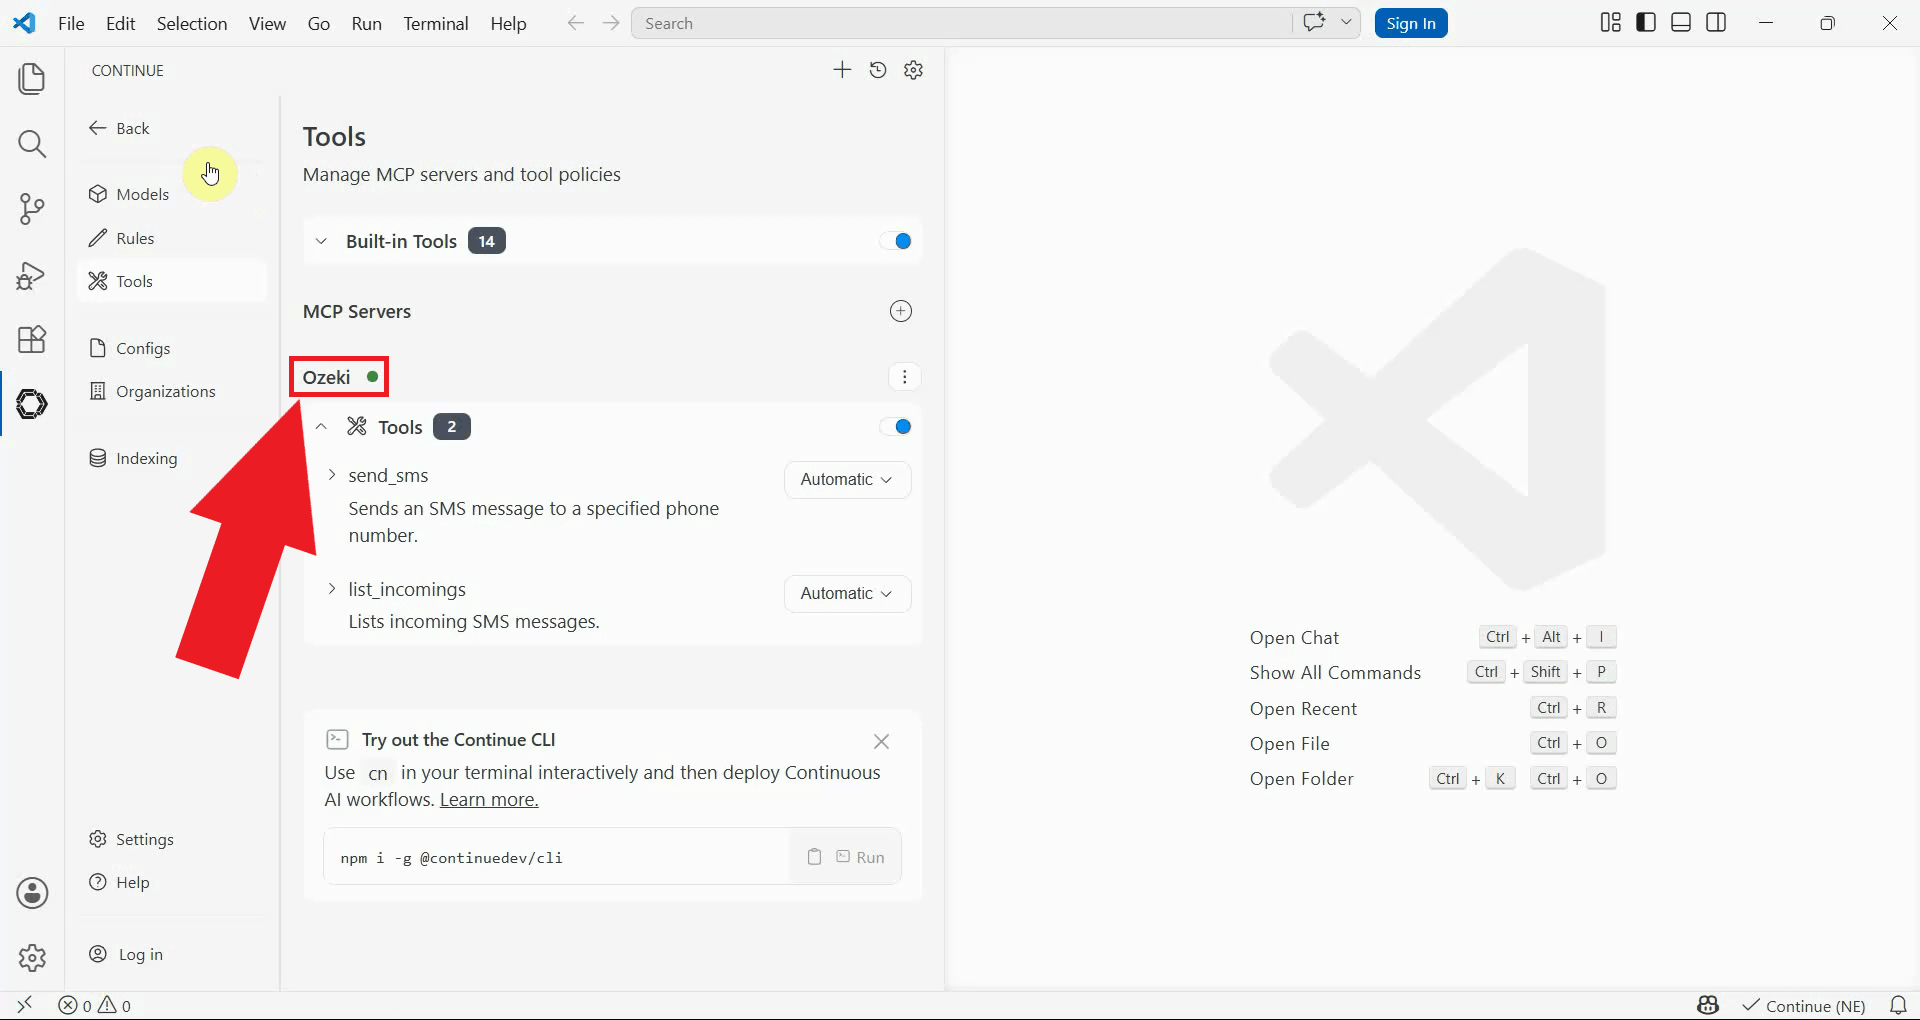The width and height of the screenshot is (1920, 1020).
Task: Open the chat icon in title bar
Action: click(1314, 23)
